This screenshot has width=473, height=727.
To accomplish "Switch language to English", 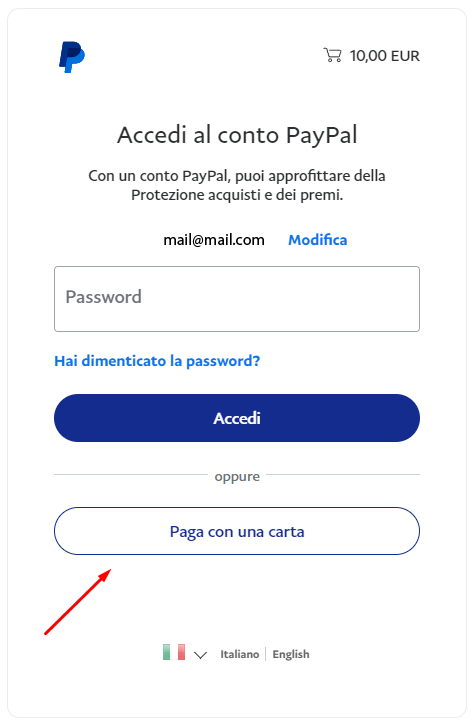I will tap(291, 654).
